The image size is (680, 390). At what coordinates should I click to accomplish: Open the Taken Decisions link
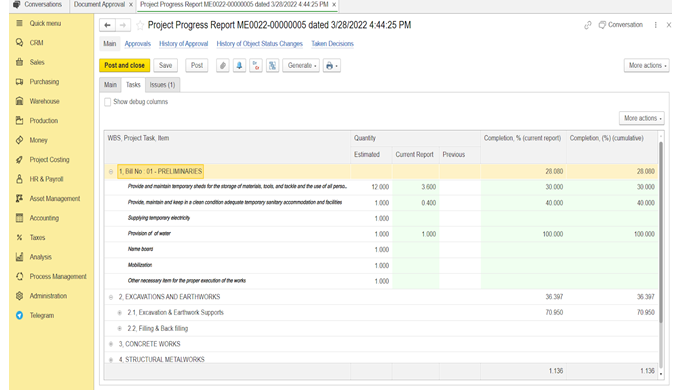(x=332, y=44)
